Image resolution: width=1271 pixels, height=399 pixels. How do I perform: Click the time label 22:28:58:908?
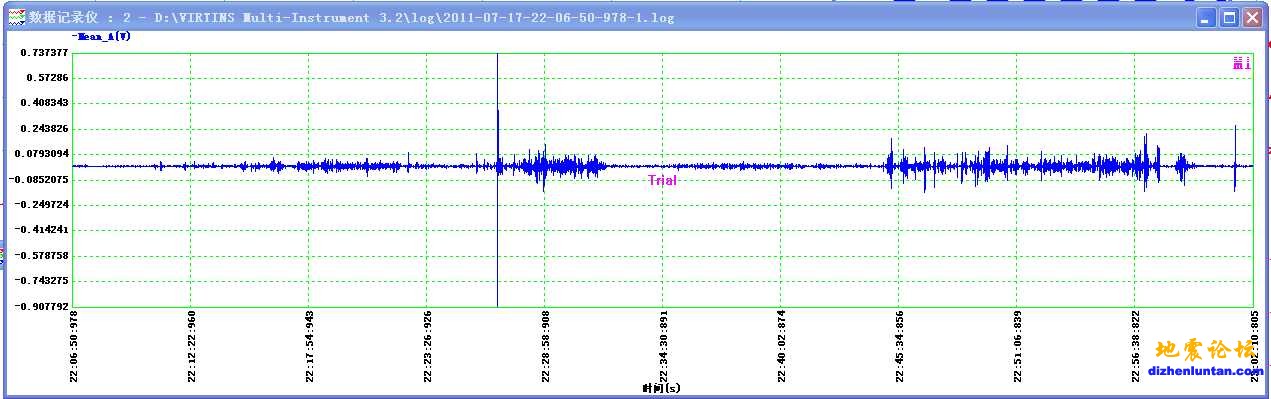pyautogui.click(x=546, y=346)
